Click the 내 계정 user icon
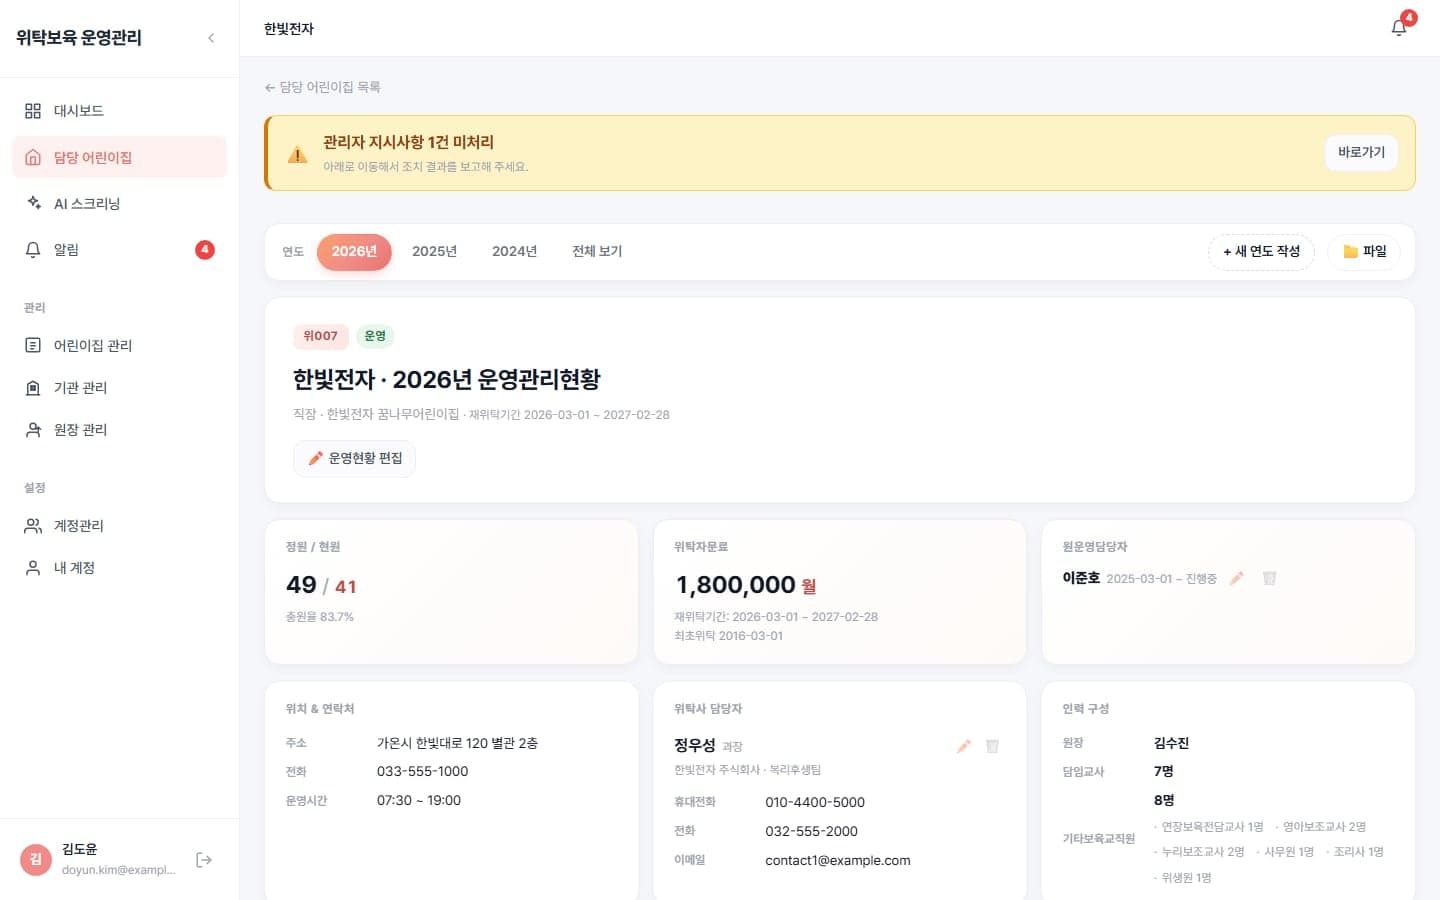This screenshot has width=1440, height=900. pos(33,567)
